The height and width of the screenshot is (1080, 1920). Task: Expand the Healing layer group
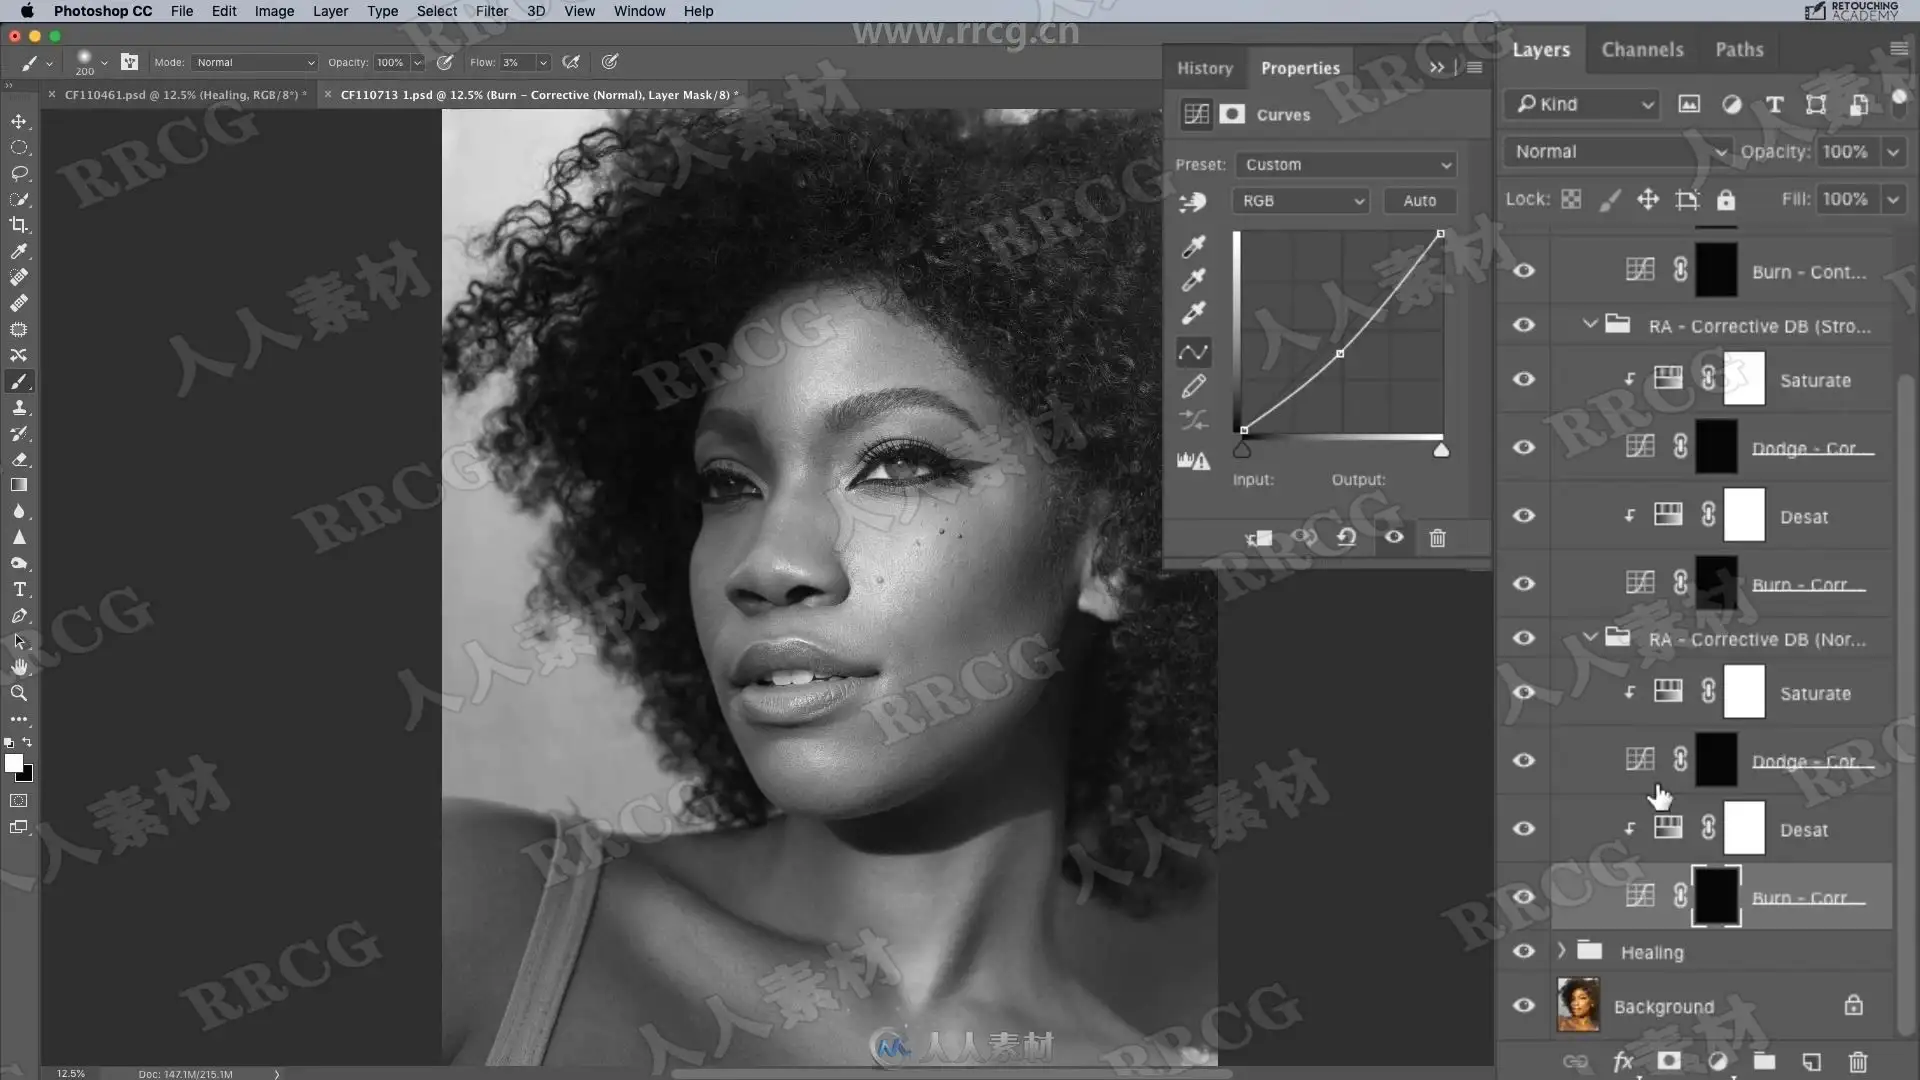pos(1561,951)
